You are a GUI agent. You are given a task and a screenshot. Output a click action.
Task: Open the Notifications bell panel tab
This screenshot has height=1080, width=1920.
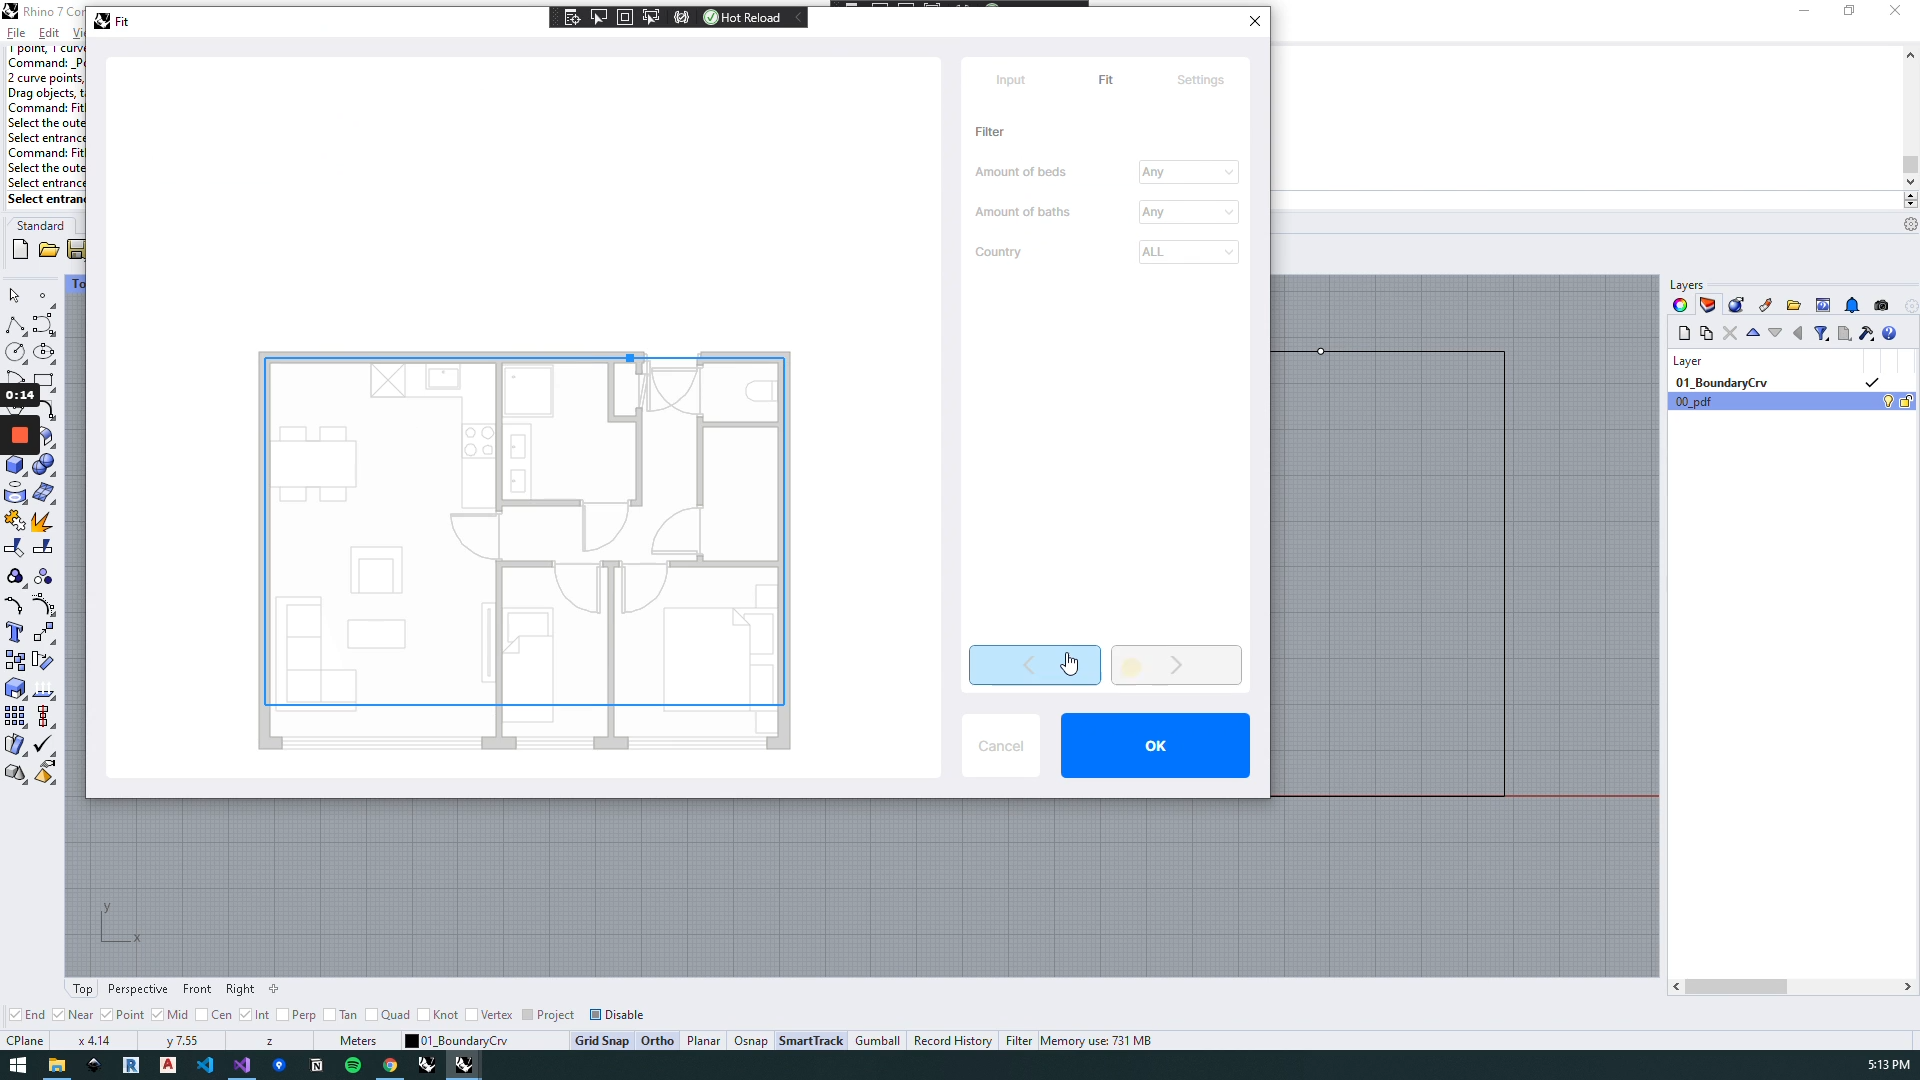[1852, 306]
